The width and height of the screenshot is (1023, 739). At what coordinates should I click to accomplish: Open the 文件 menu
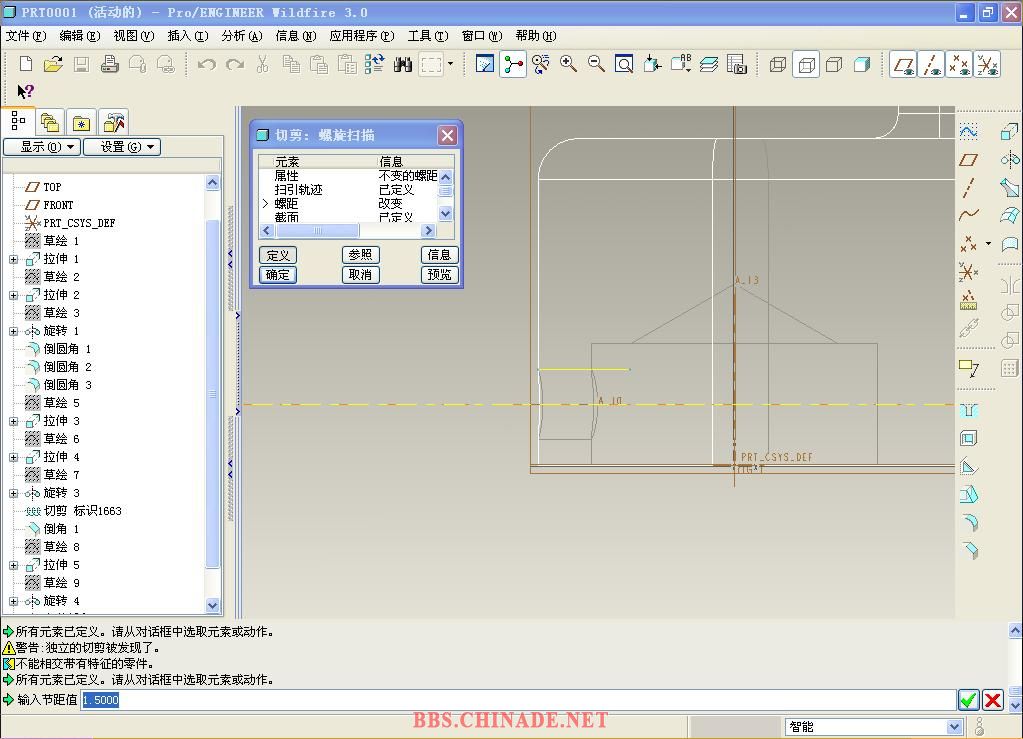(26, 36)
